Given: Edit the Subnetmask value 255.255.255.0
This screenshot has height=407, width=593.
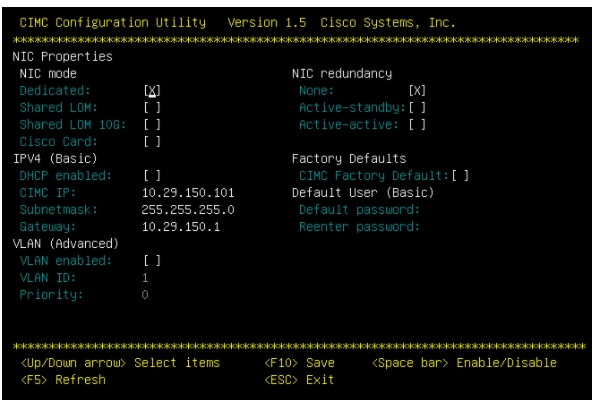Looking at the screenshot, I should pos(188,210).
